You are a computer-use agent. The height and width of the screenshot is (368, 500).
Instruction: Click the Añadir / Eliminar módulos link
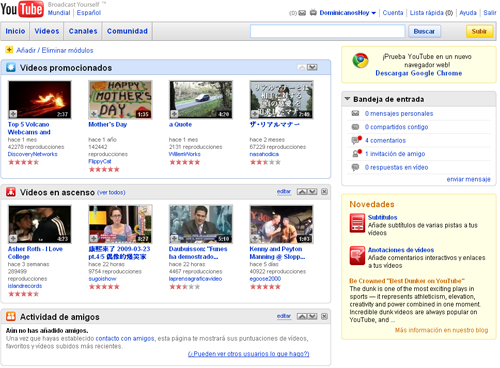pyautogui.click(x=55, y=50)
